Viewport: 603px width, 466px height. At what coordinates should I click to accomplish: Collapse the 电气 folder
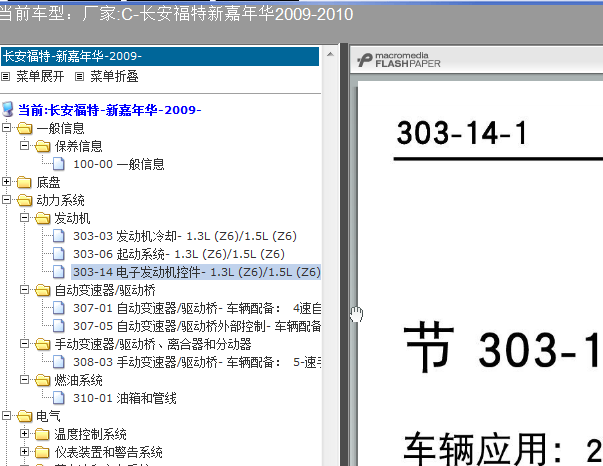7,415
